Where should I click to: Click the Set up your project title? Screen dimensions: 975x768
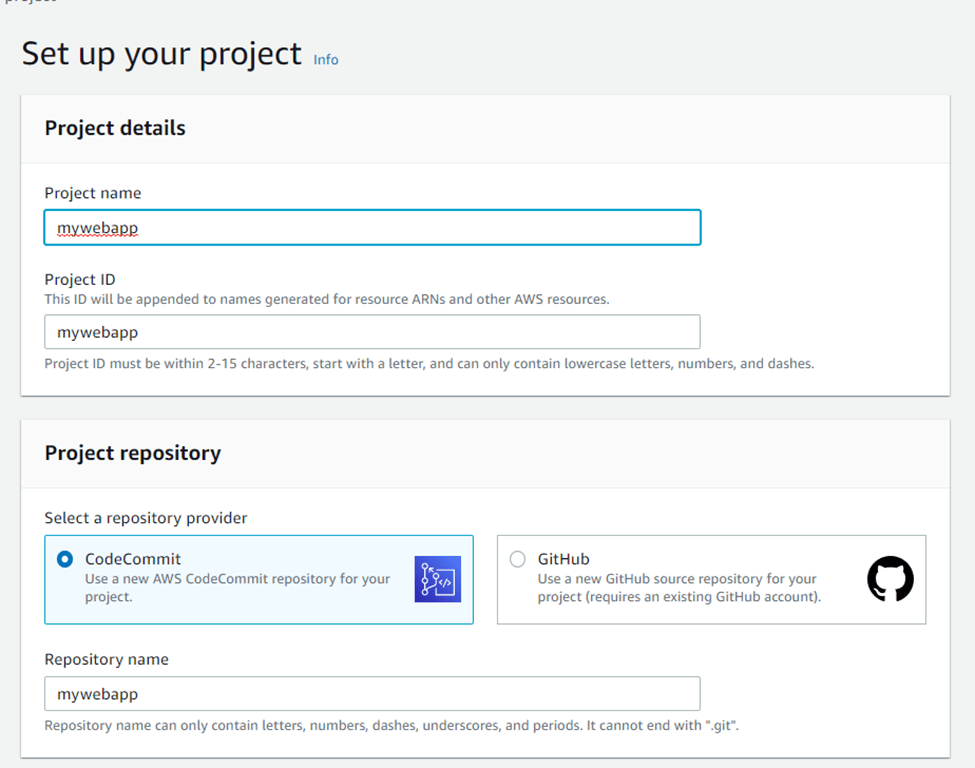161,54
